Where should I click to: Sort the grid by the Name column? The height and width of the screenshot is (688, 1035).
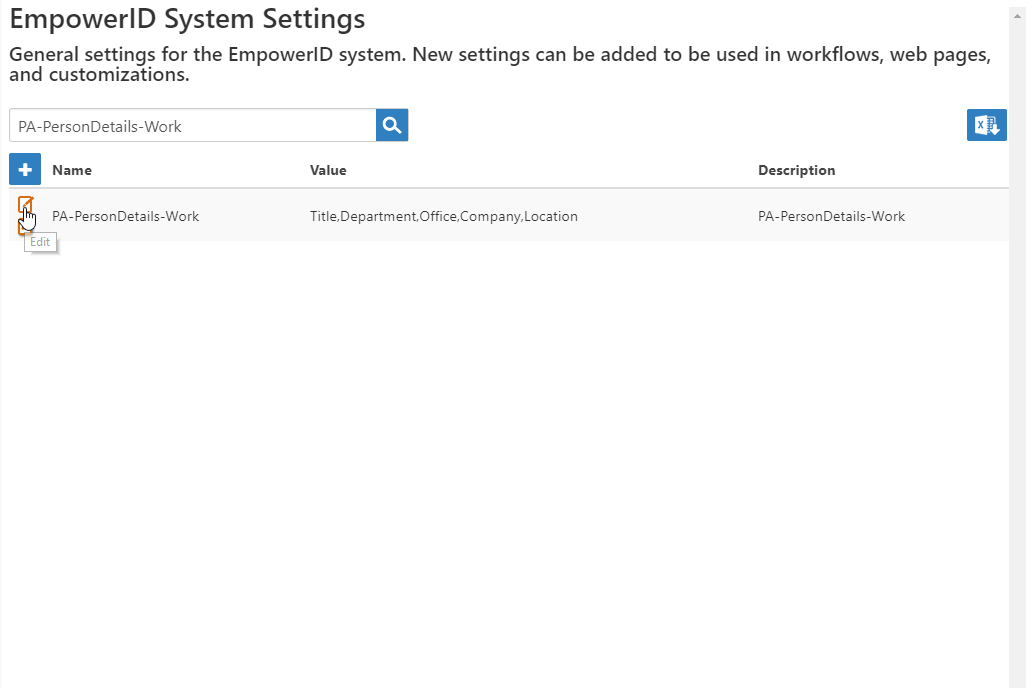click(x=72, y=170)
